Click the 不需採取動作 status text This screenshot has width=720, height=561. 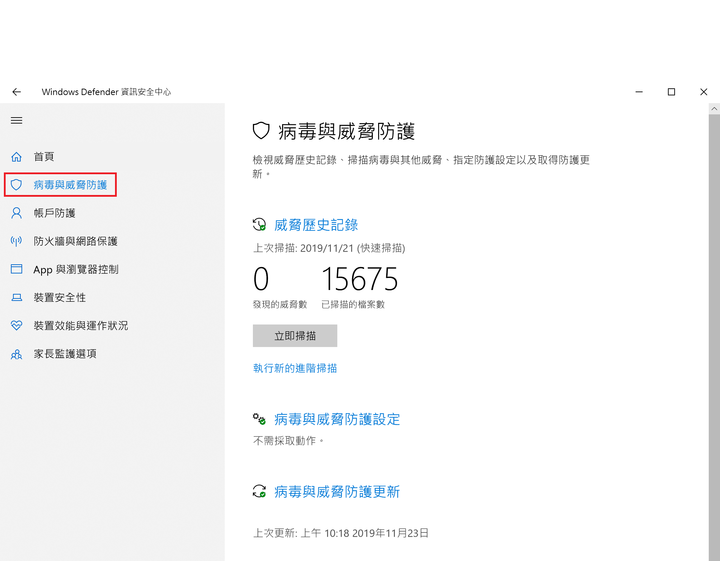(x=288, y=441)
